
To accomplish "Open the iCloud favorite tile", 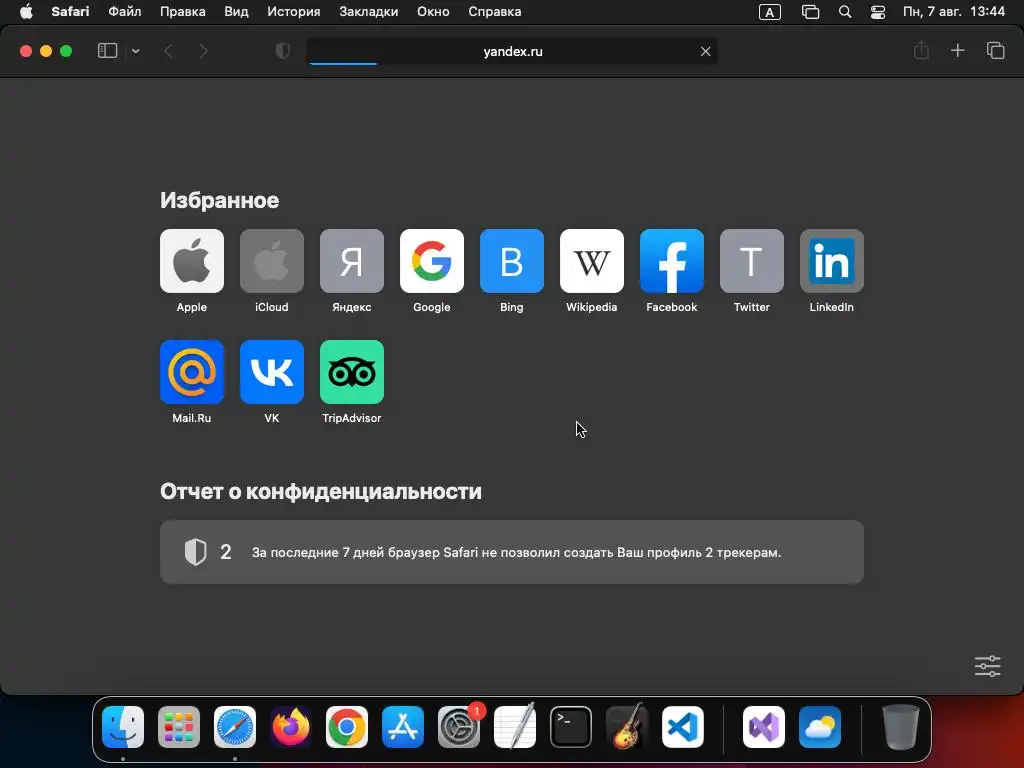I will [272, 261].
